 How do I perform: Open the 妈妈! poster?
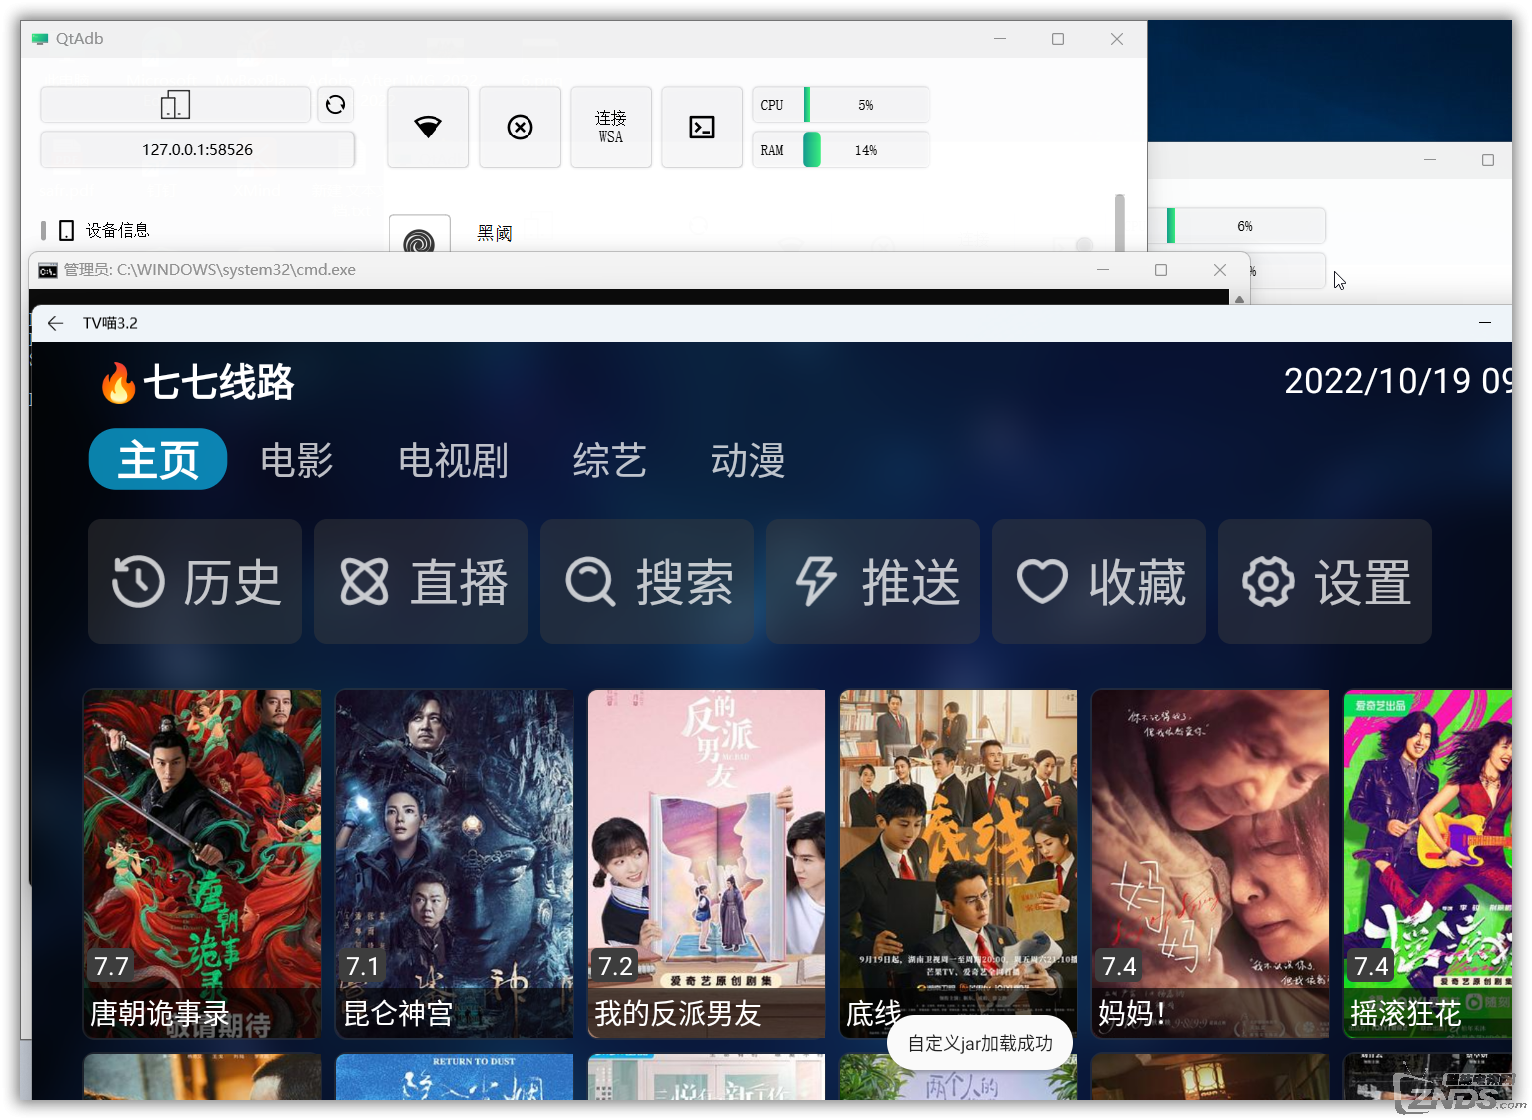pyautogui.click(x=1211, y=863)
